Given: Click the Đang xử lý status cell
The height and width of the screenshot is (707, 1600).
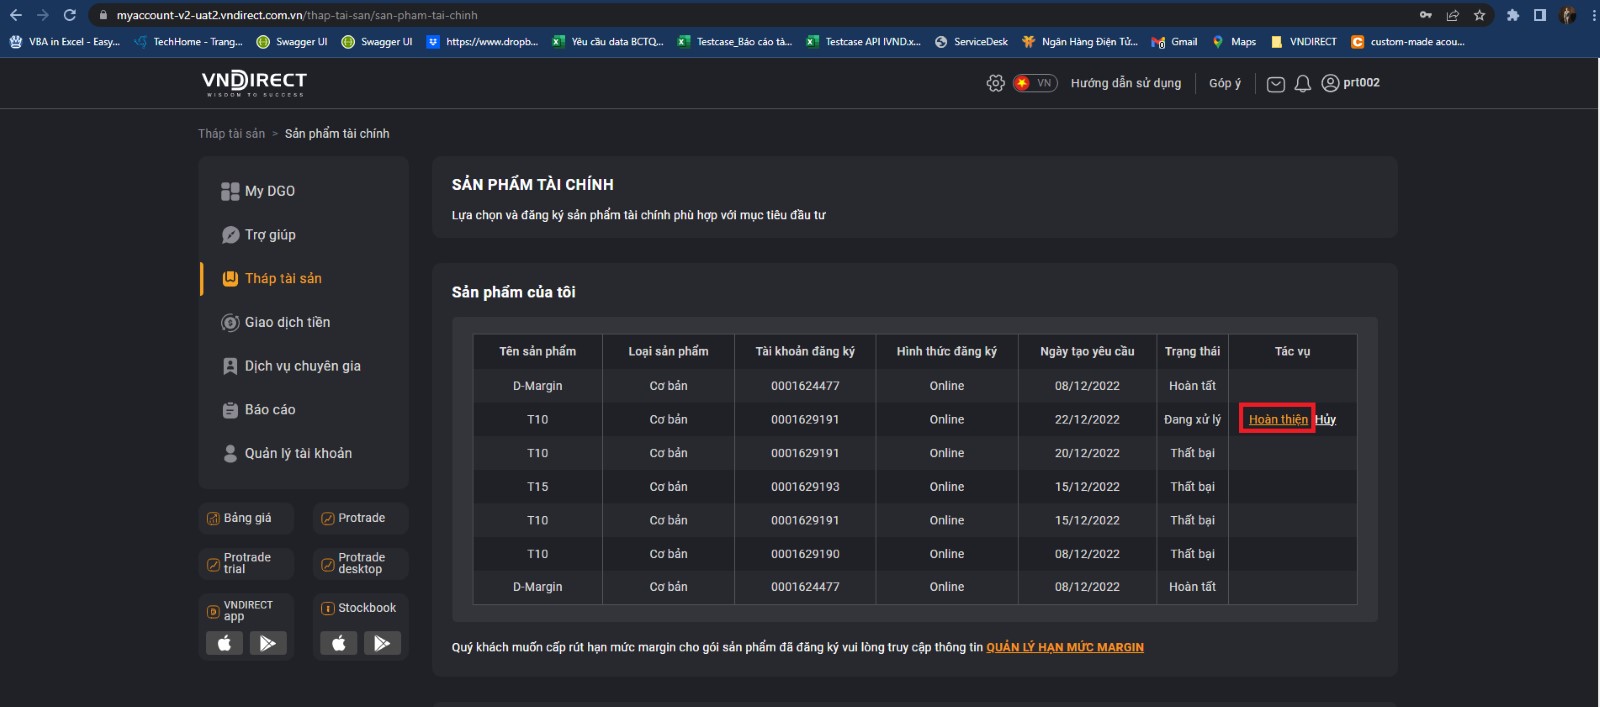Looking at the screenshot, I should [x=1192, y=420].
